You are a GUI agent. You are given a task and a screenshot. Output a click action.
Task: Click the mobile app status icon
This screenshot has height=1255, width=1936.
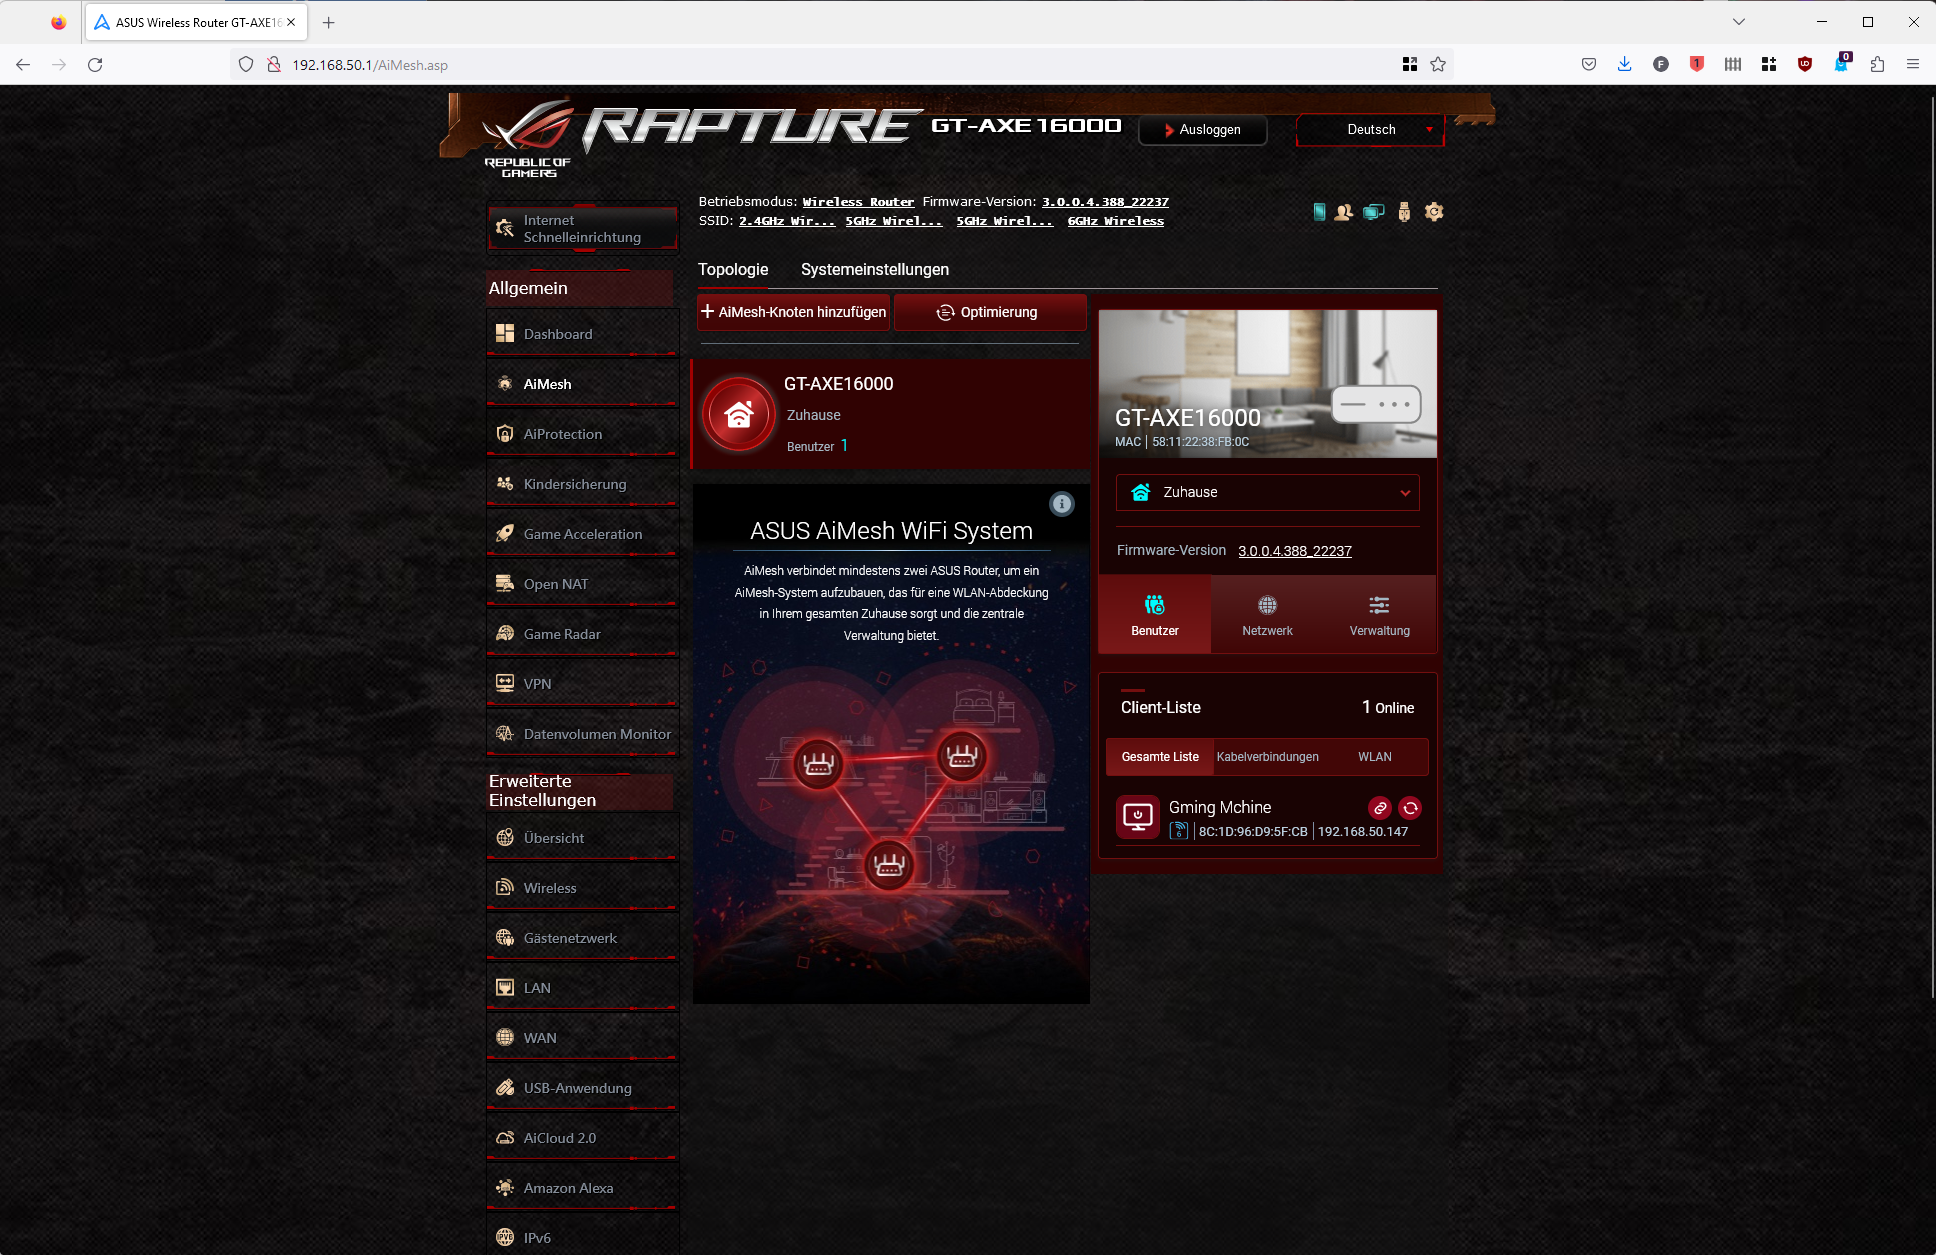point(1319,212)
